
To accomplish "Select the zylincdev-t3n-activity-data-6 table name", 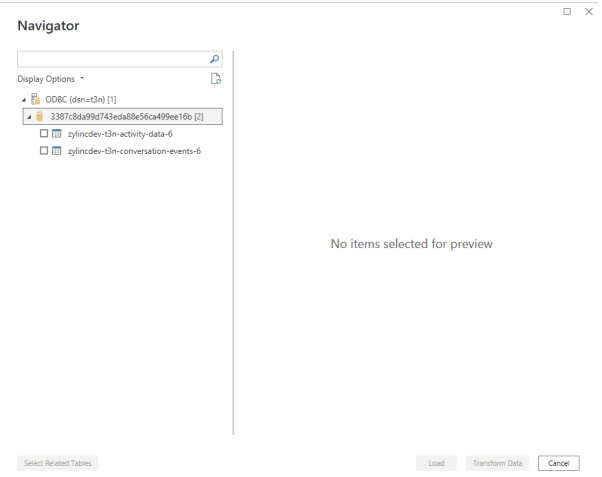I will [120, 134].
